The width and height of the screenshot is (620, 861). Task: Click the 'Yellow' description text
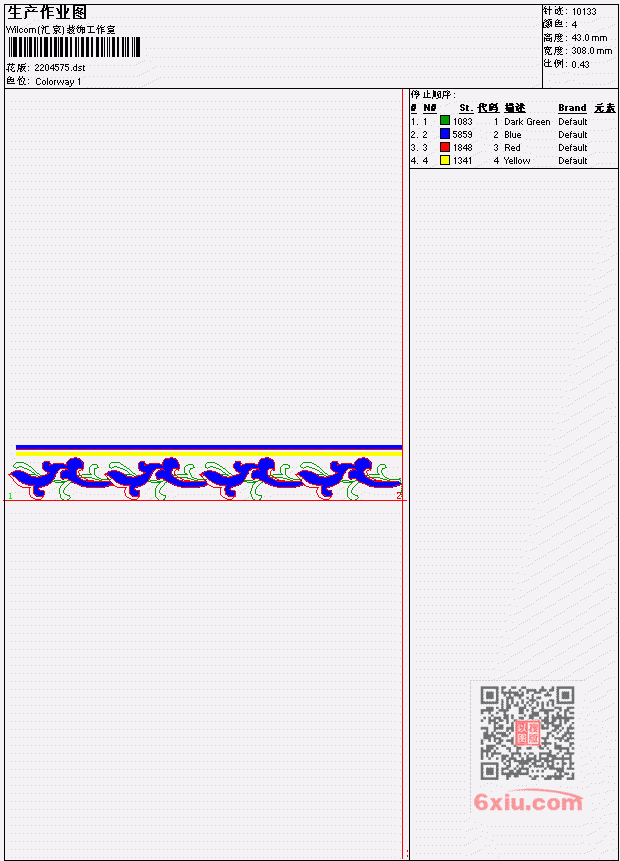[x=517, y=161]
